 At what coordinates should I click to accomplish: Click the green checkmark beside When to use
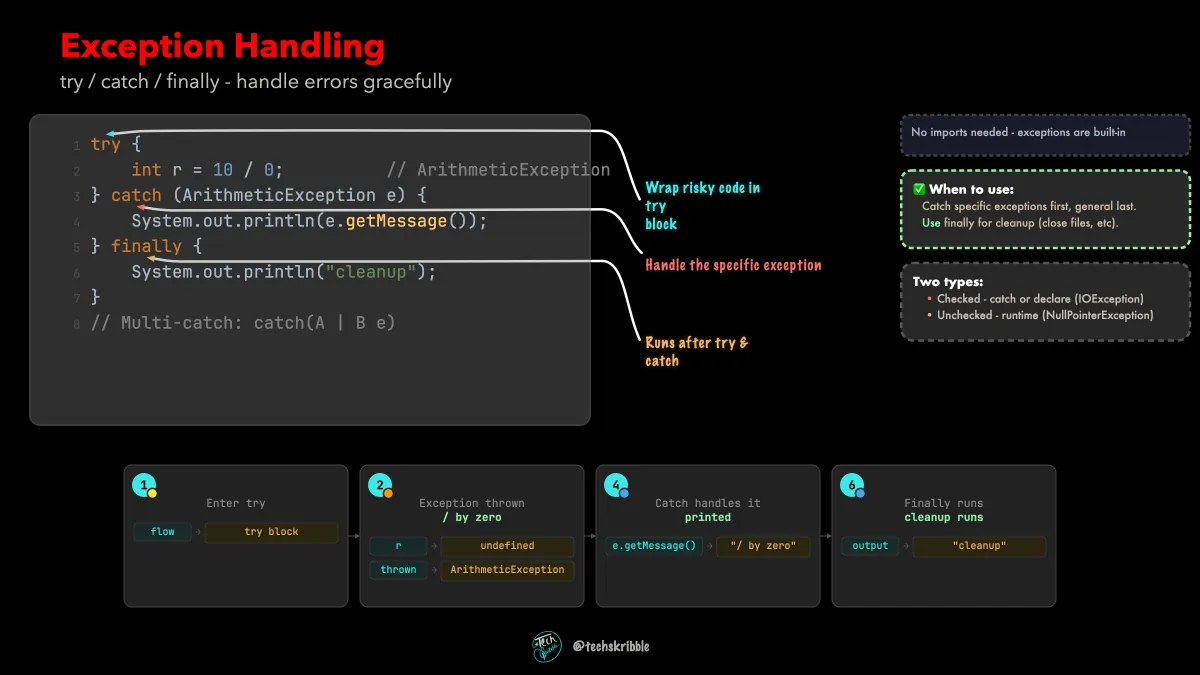919,189
